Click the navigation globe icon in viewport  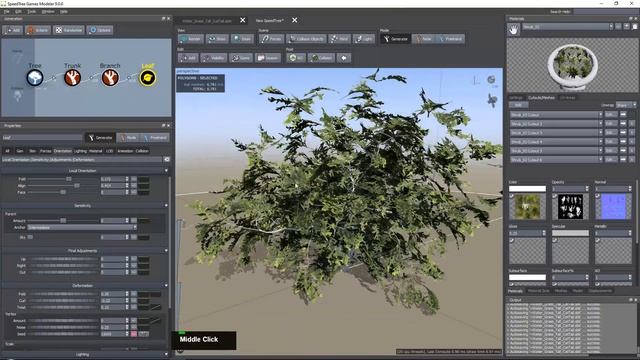point(491,80)
